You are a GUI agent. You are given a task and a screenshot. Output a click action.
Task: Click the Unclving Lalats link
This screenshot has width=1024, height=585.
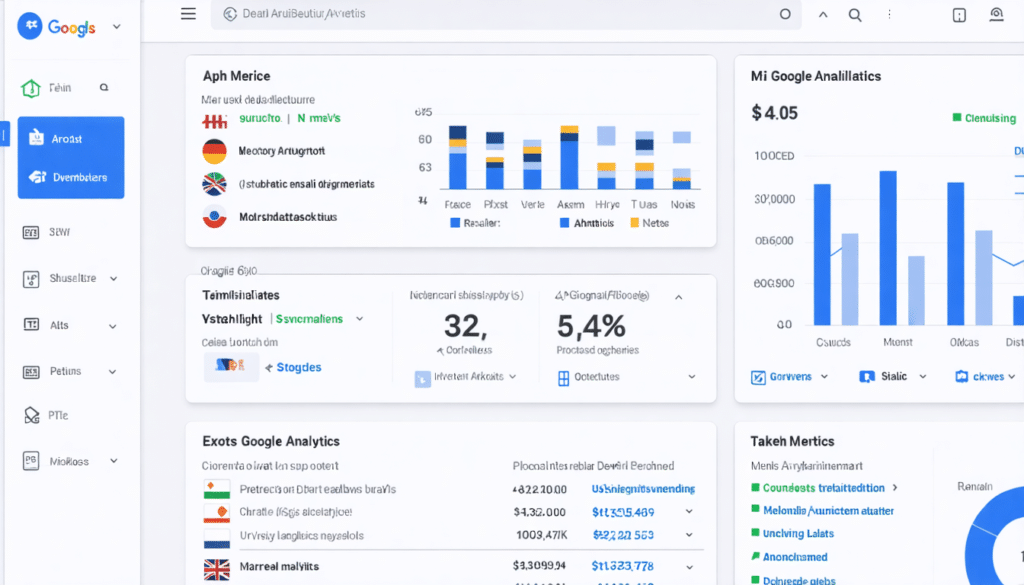click(x=798, y=533)
